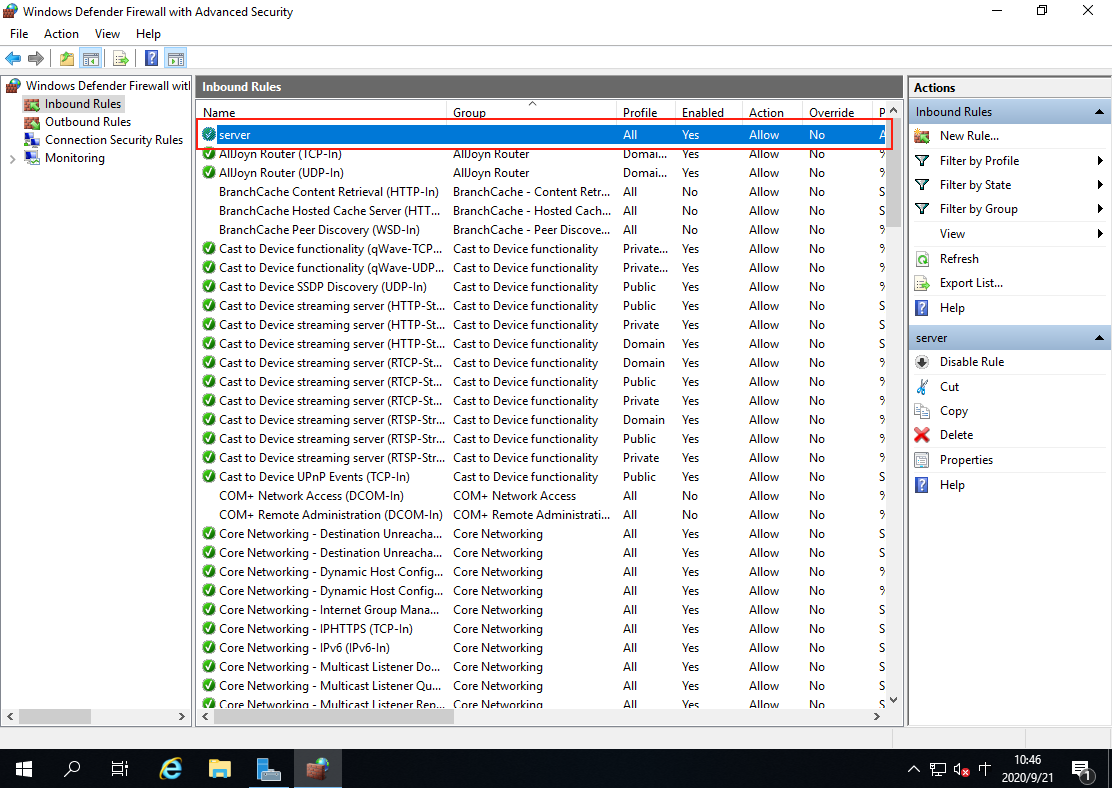Click the Filter by State funnel icon
The height and width of the screenshot is (788, 1112).
coord(922,185)
